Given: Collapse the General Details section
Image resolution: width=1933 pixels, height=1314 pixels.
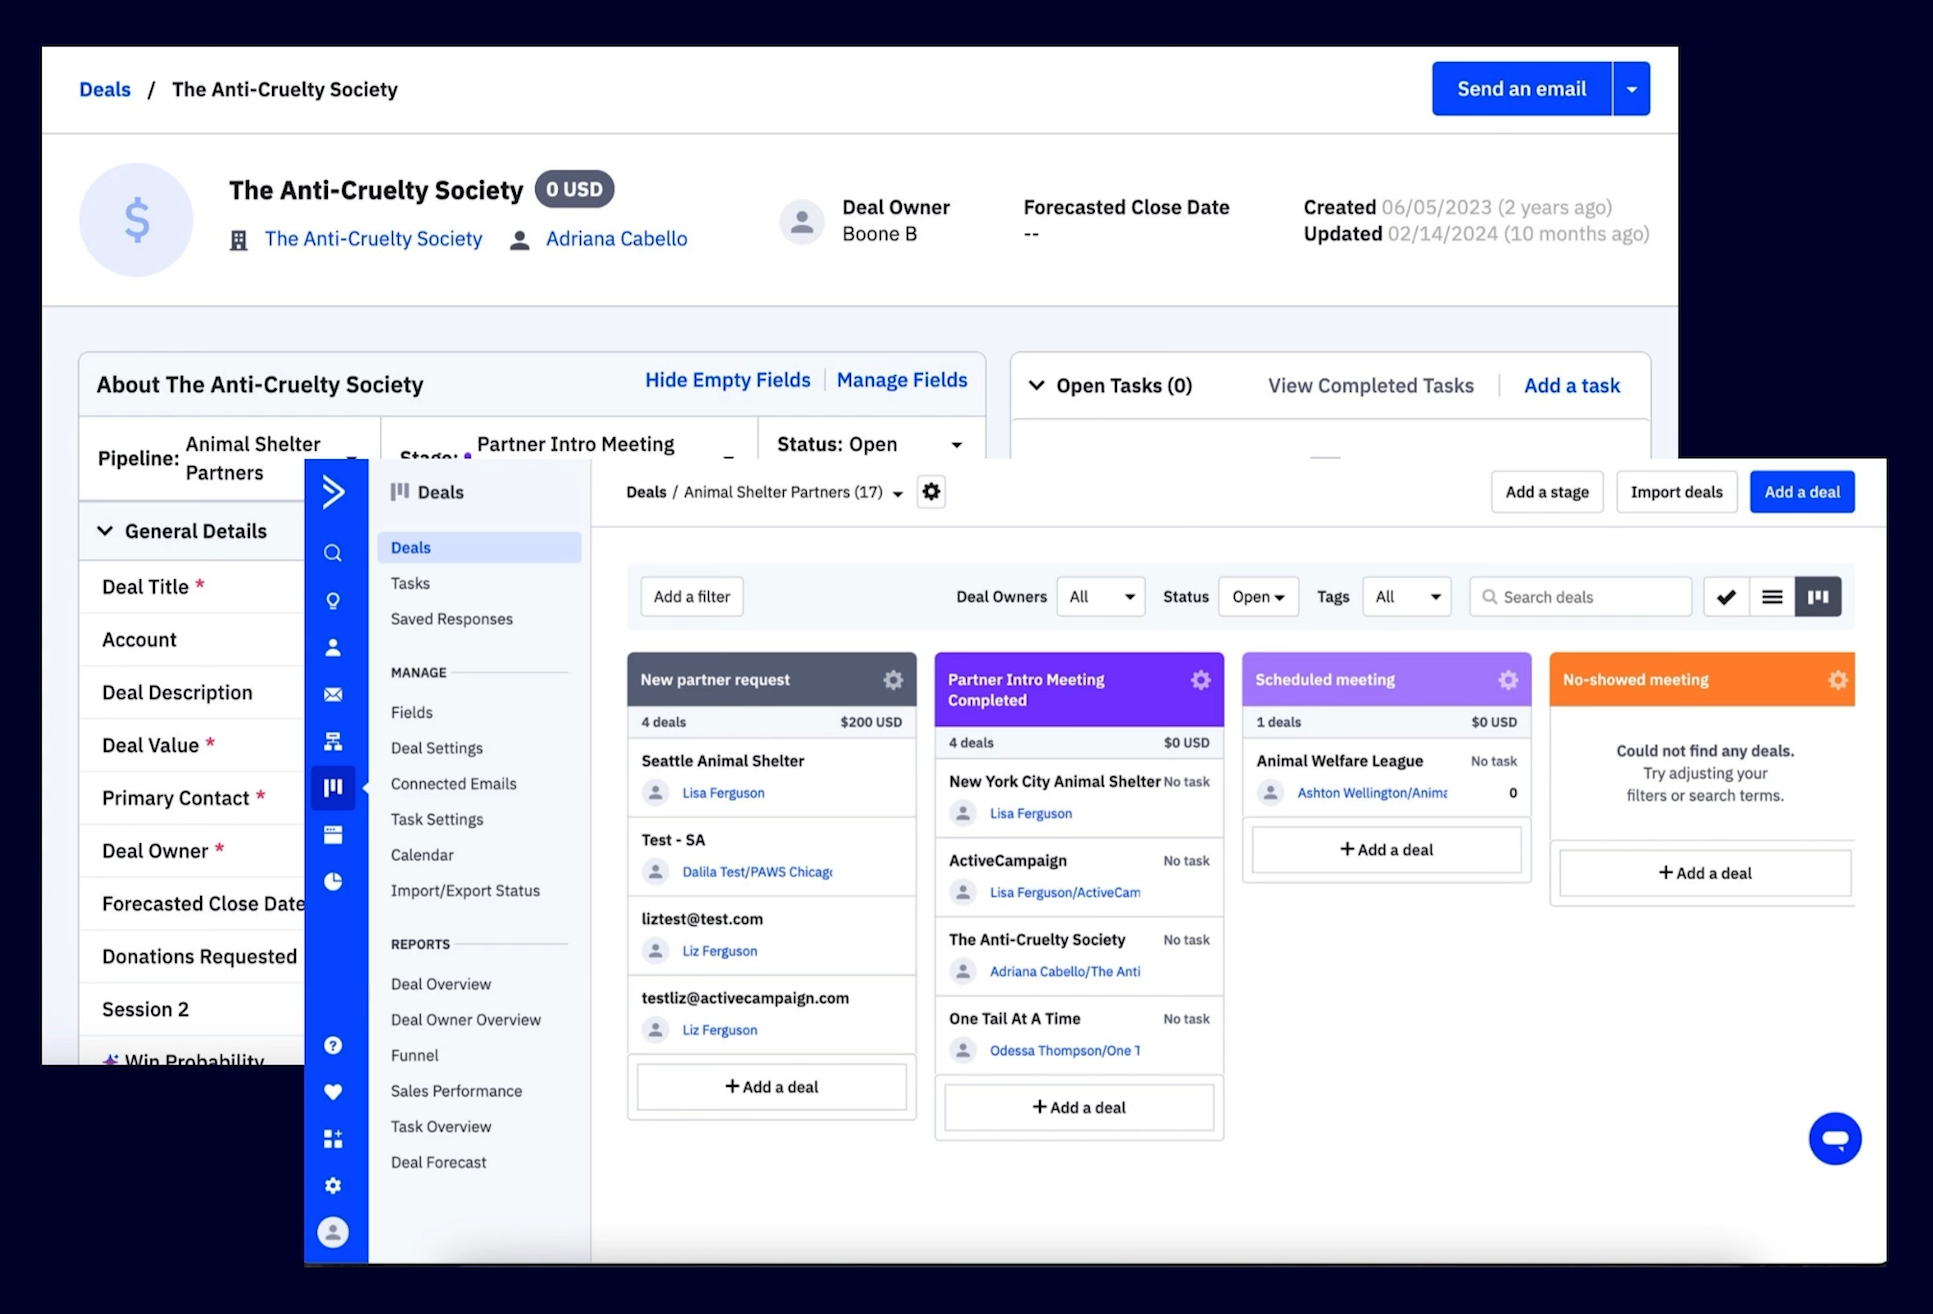Looking at the screenshot, I should tap(105, 531).
